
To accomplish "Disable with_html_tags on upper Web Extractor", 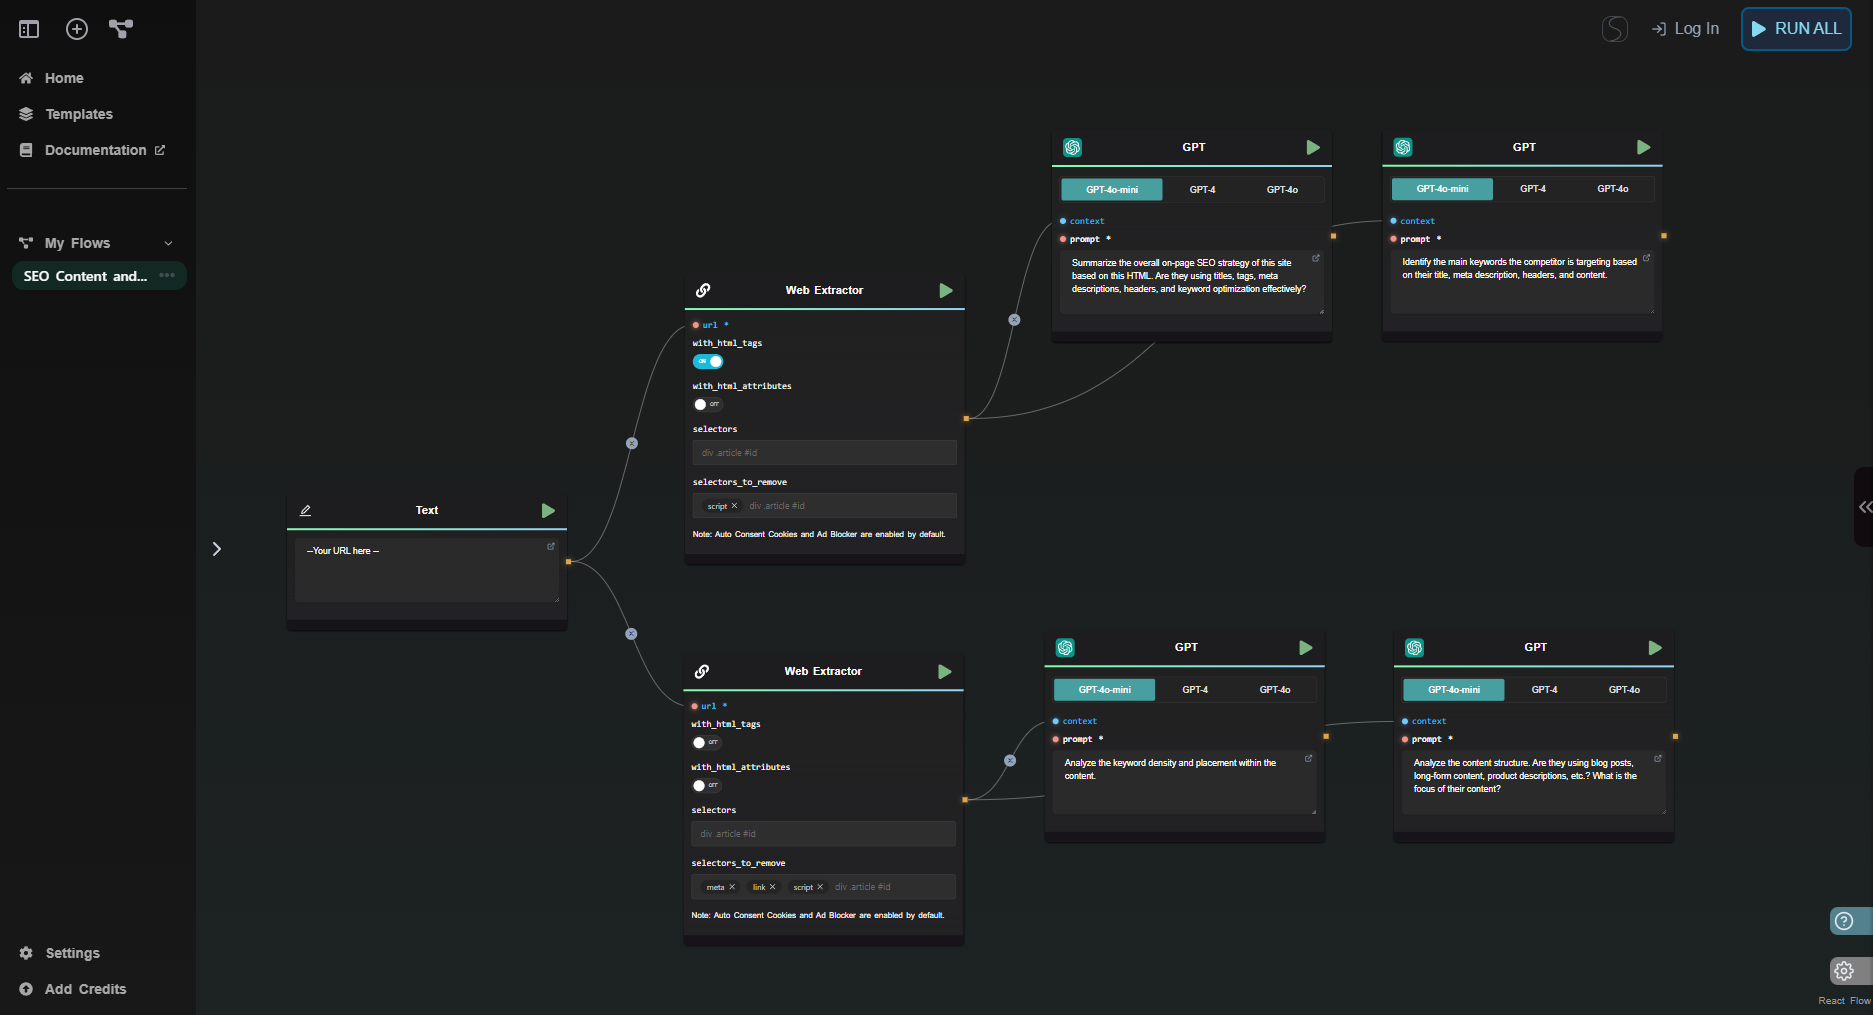I will [x=708, y=361].
